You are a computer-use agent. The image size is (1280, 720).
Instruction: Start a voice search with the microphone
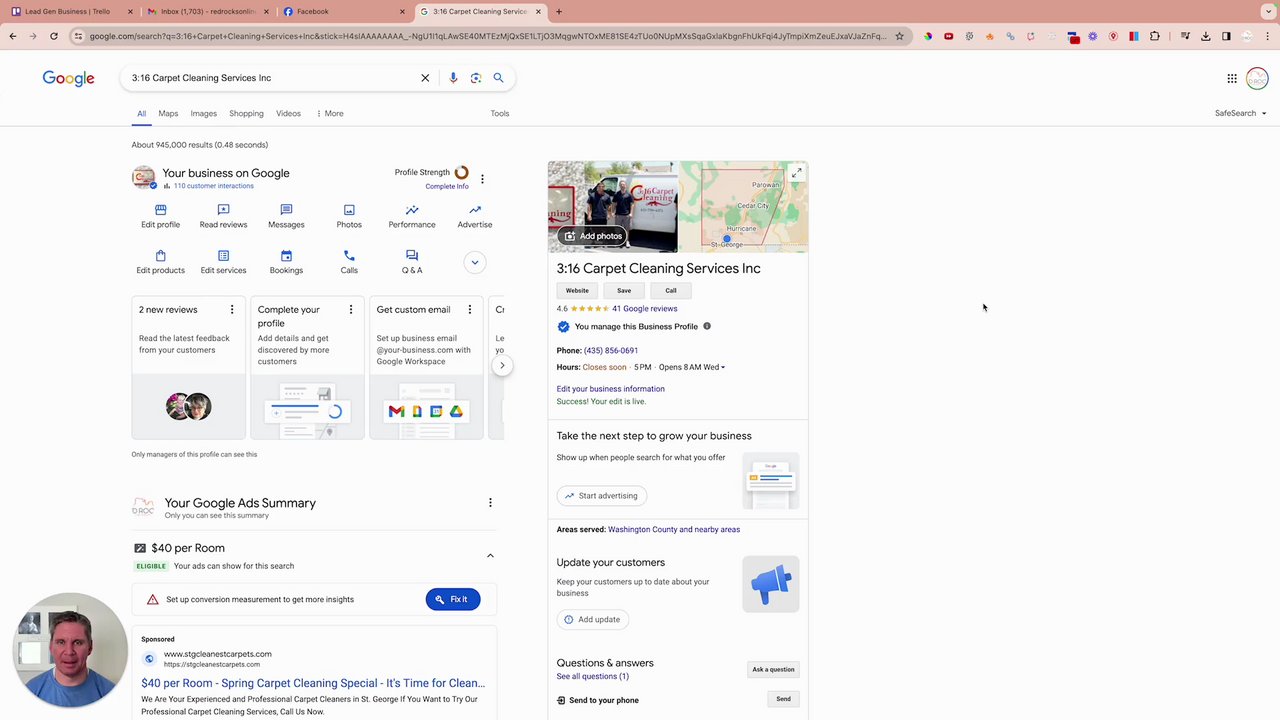pyautogui.click(x=453, y=78)
